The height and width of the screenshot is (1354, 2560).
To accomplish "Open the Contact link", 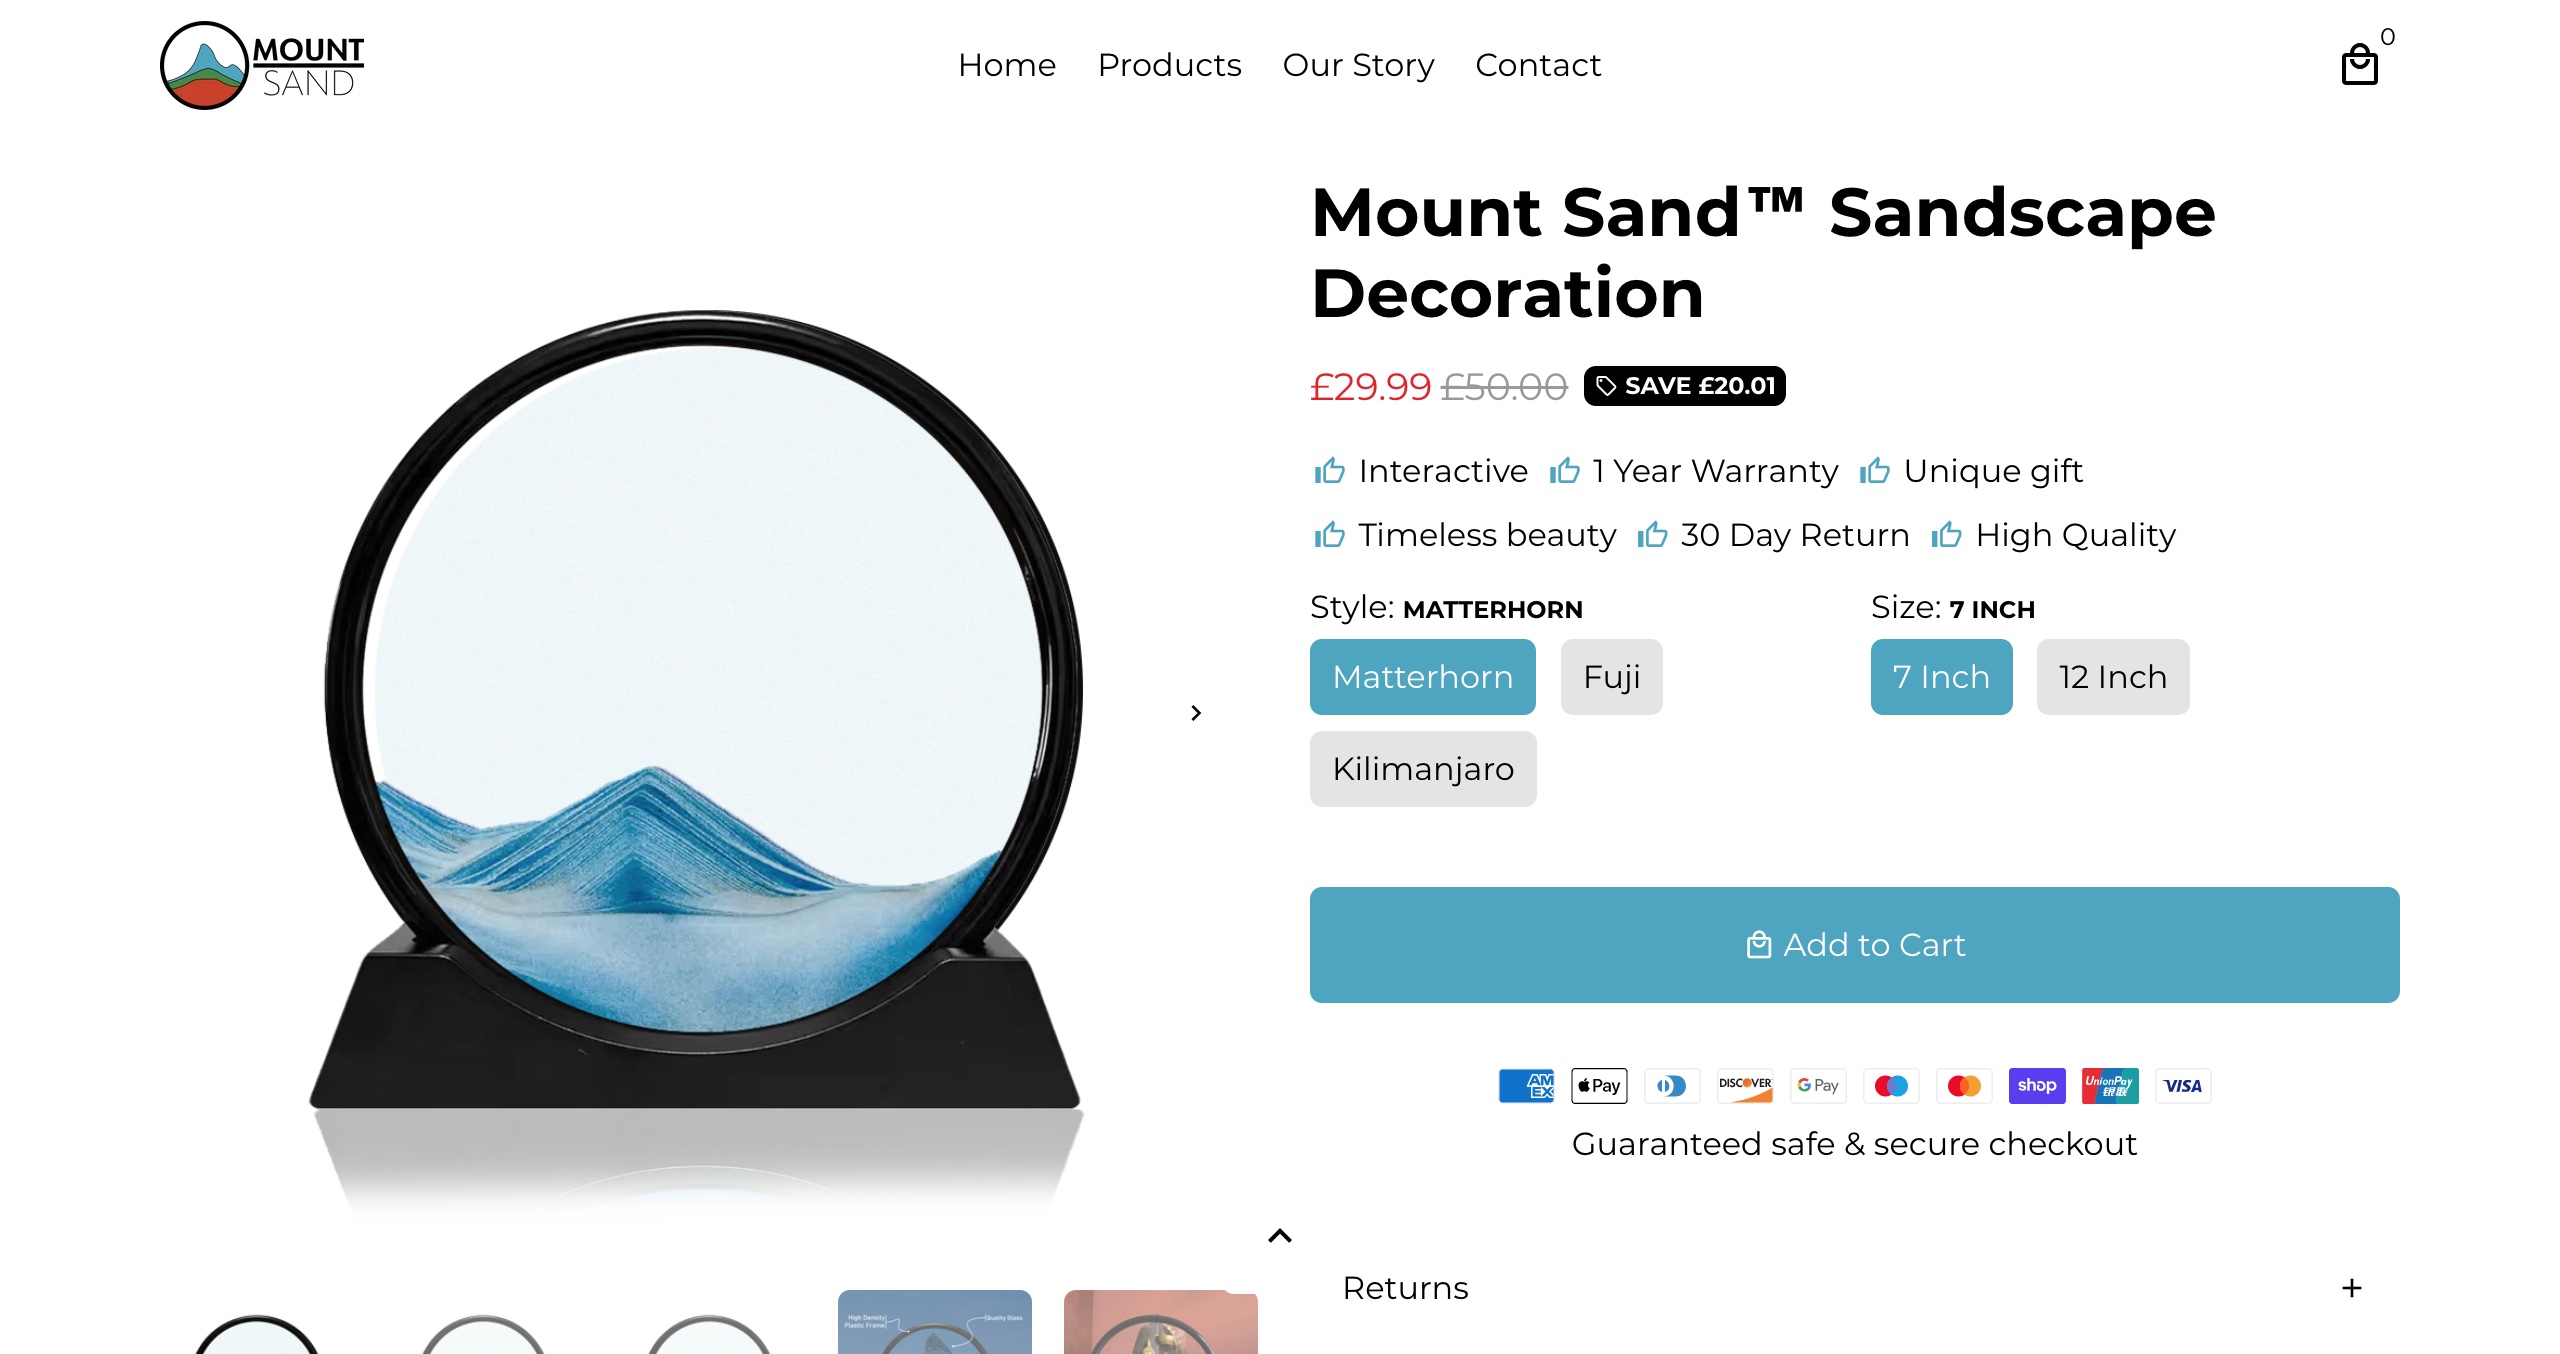I will click(x=1538, y=65).
